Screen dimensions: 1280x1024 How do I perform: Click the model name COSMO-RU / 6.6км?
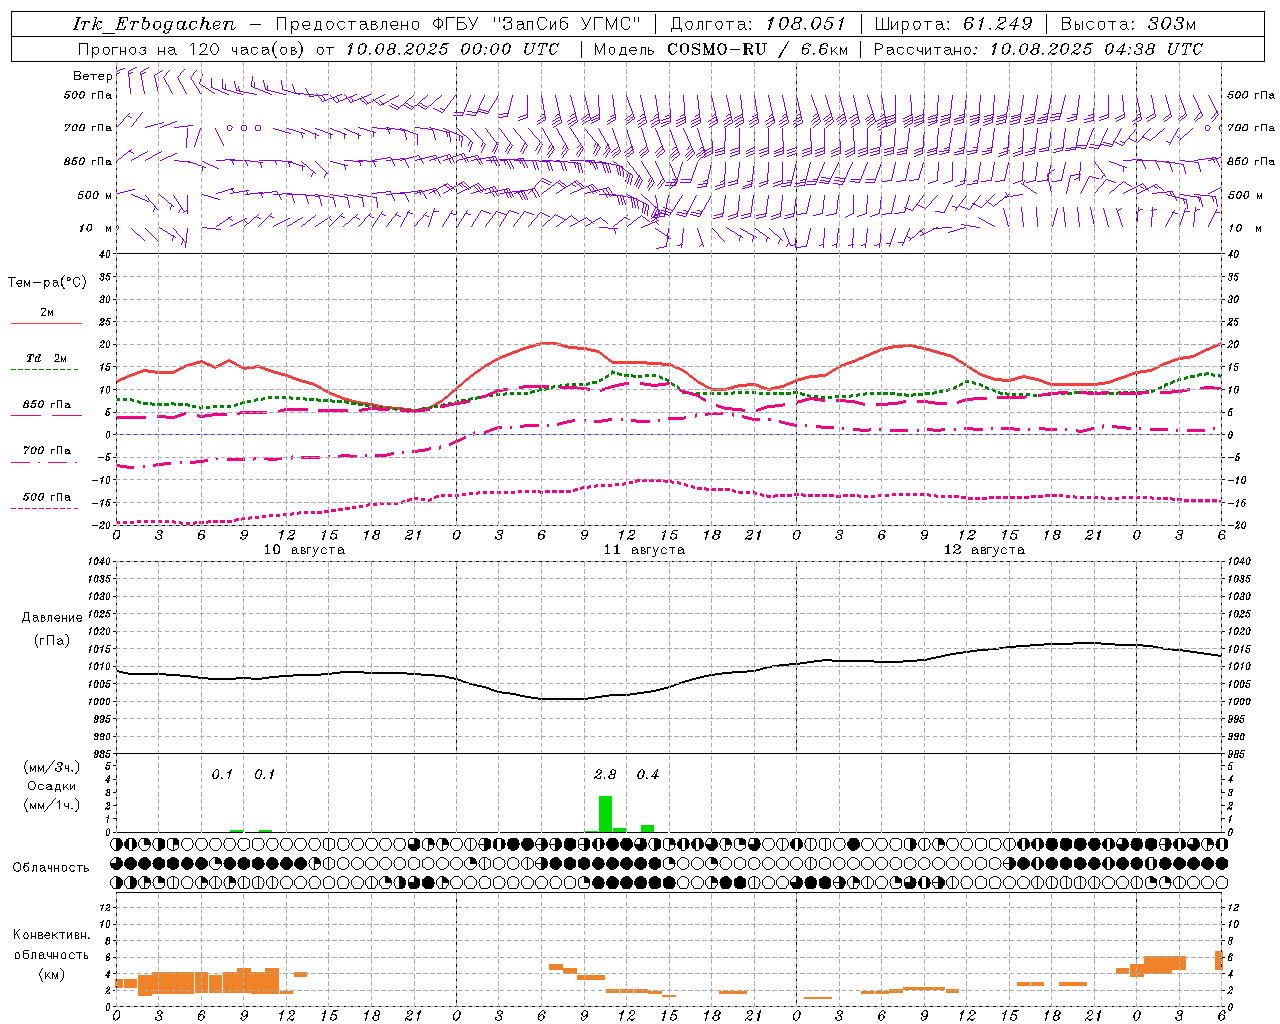click(x=757, y=49)
